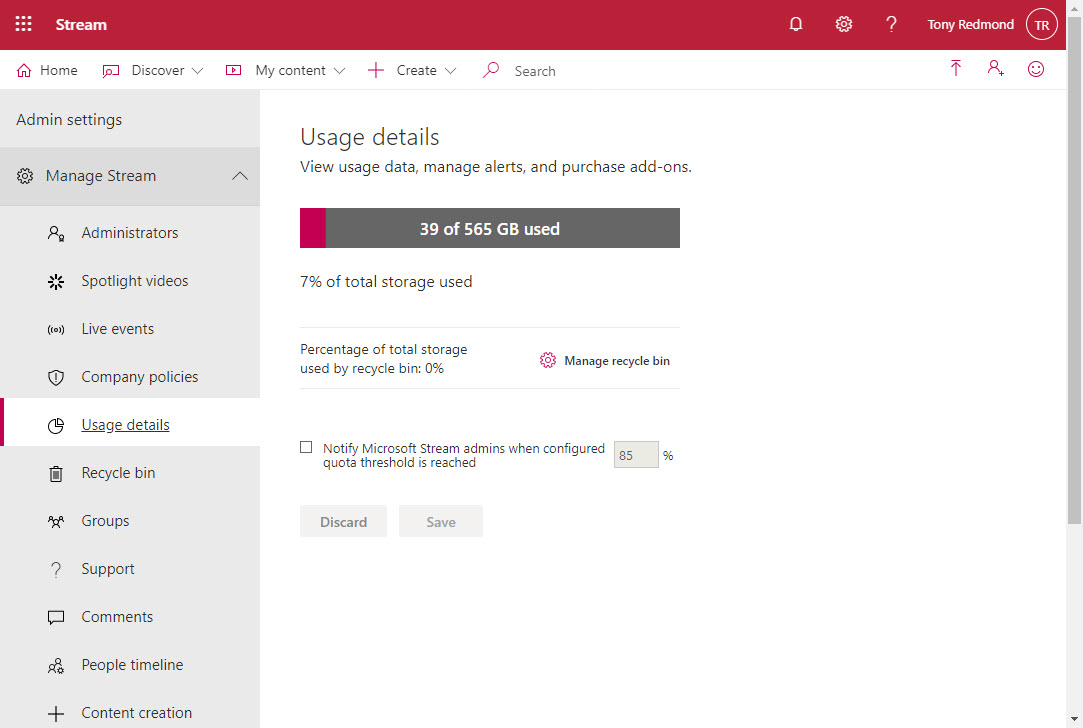The height and width of the screenshot is (728, 1083).
Task: Click the Comments speech bubble icon
Action: coord(56,617)
